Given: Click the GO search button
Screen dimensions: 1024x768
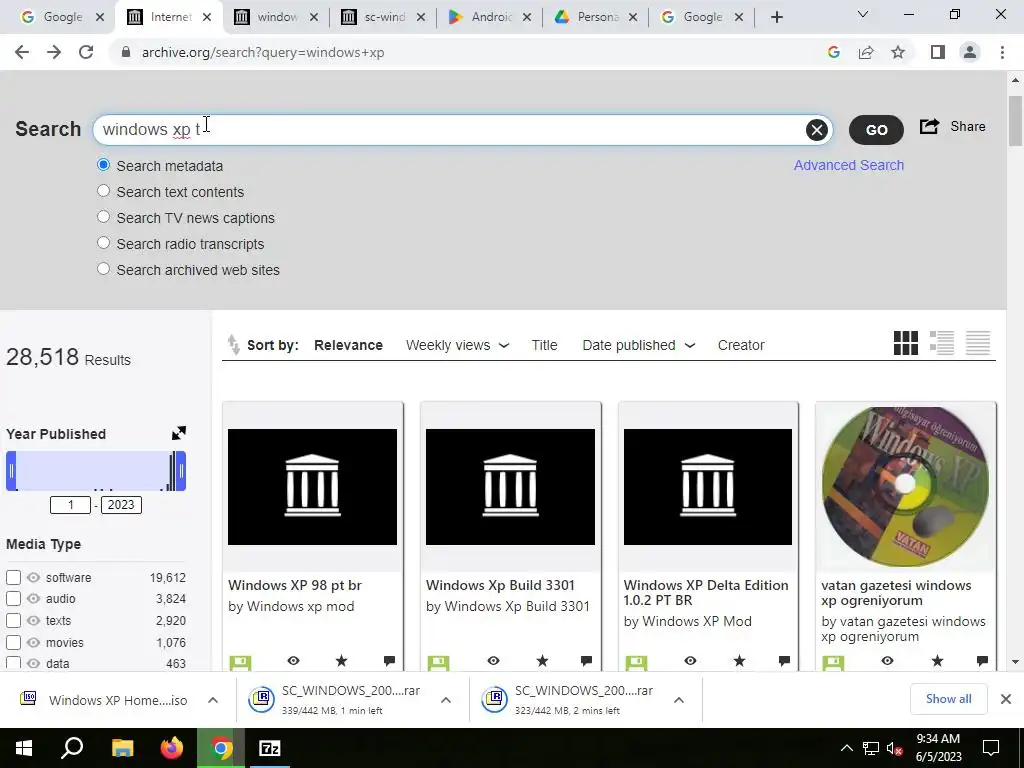Looking at the screenshot, I should click(x=876, y=130).
